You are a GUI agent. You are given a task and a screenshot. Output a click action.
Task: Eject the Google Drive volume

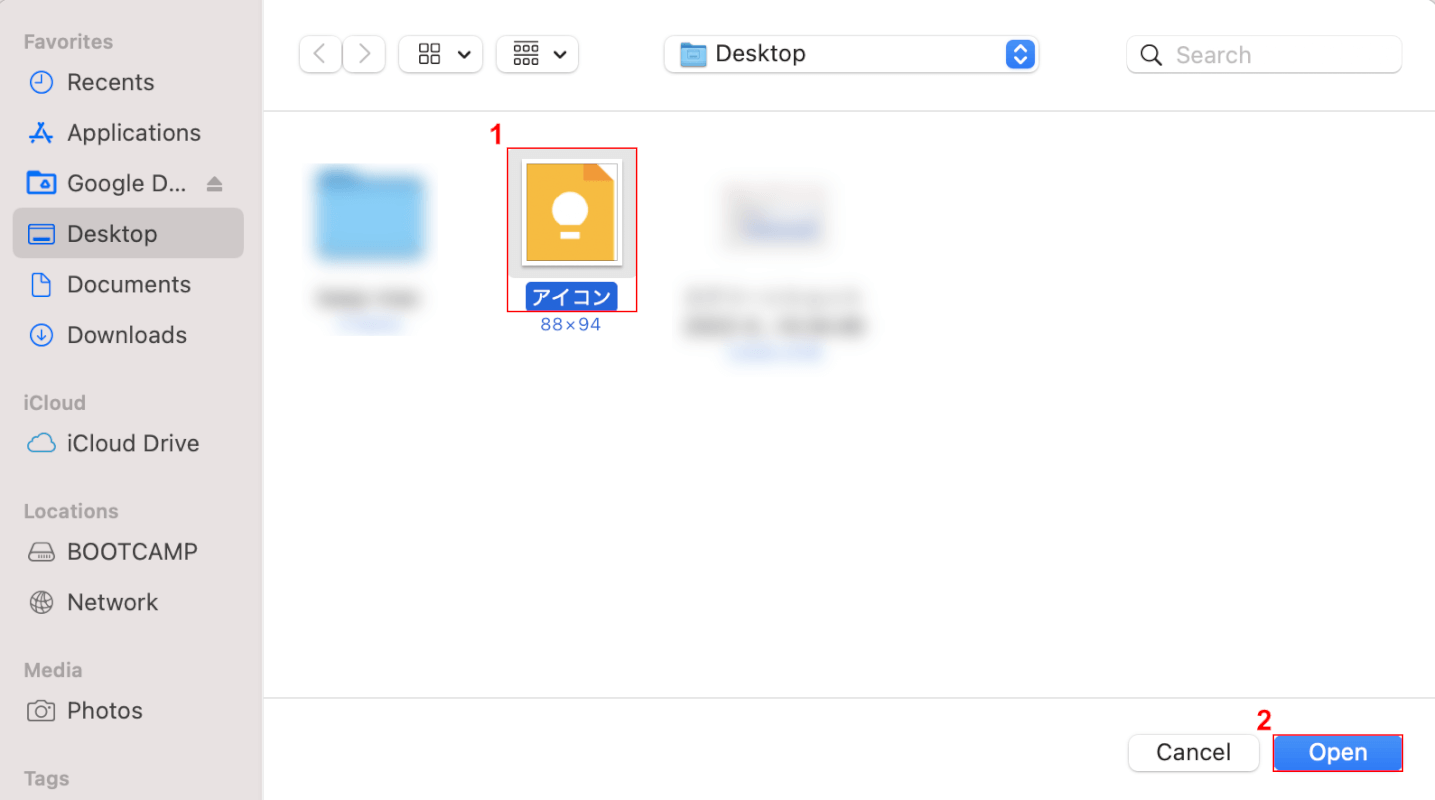(214, 184)
